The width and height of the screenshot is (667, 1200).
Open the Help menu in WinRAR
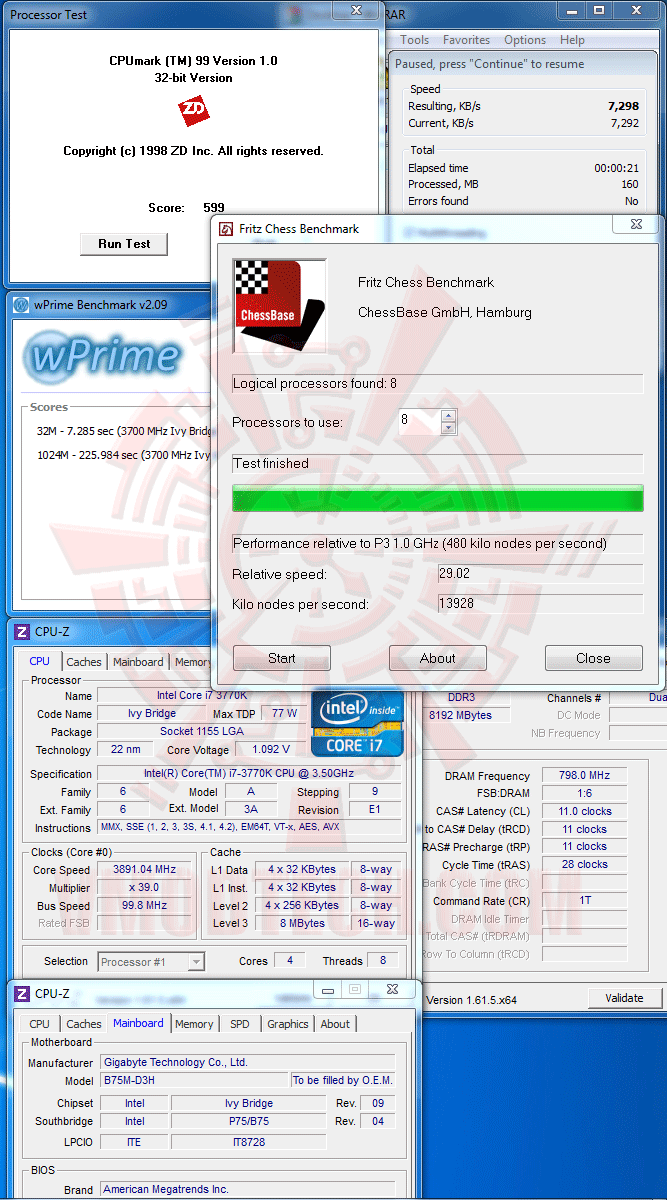click(572, 40)
